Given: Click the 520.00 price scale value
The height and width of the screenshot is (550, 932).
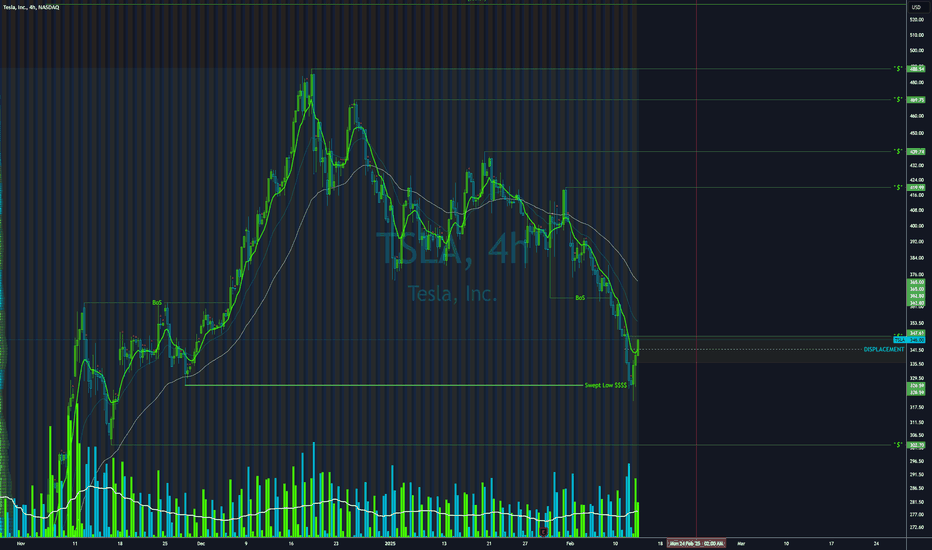Looking at the screenshot, I should coord(917,20).
